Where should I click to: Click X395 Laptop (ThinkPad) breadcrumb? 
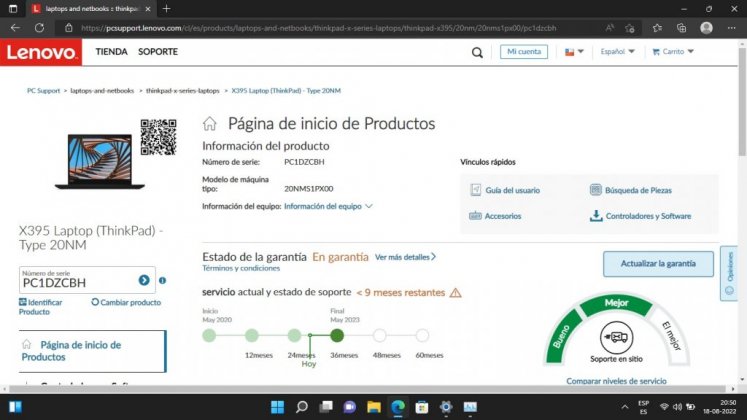(286, 90)
